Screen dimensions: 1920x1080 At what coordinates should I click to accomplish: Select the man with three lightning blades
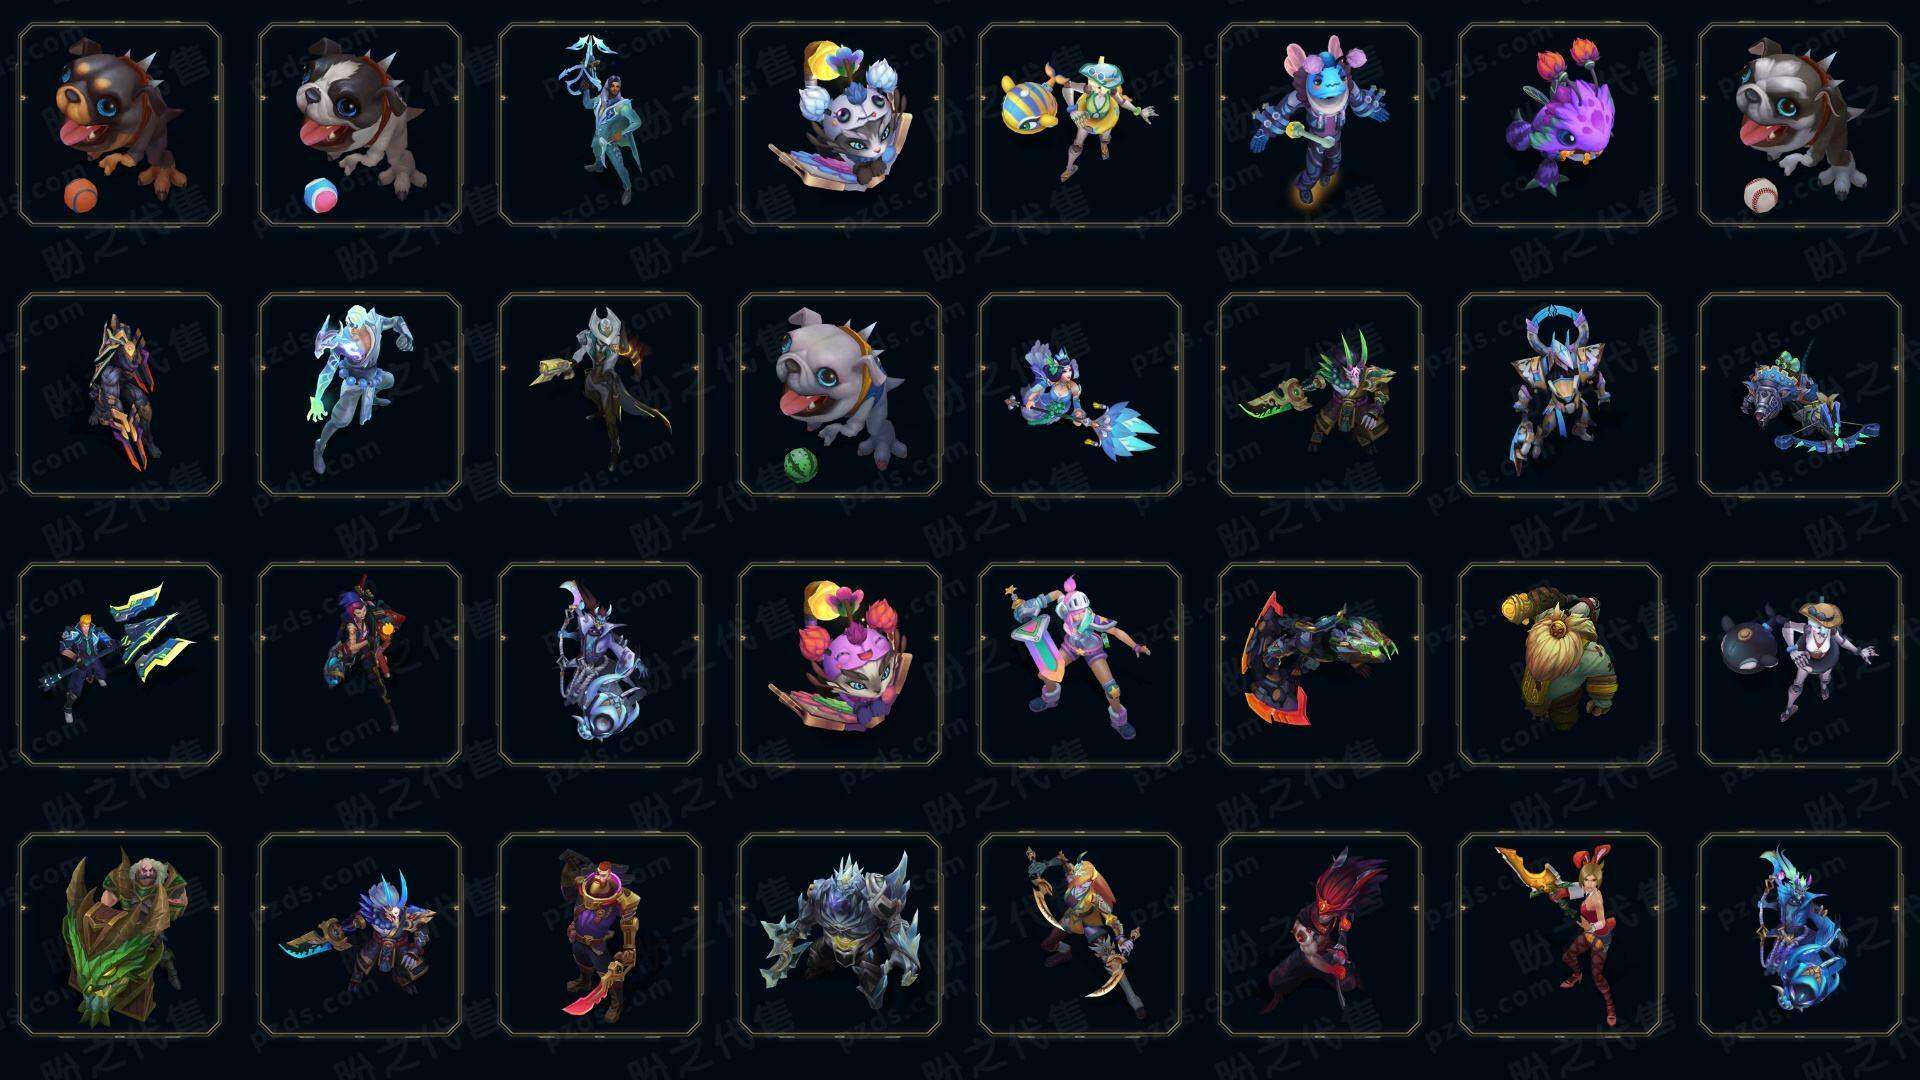click(x=120, y=664)
